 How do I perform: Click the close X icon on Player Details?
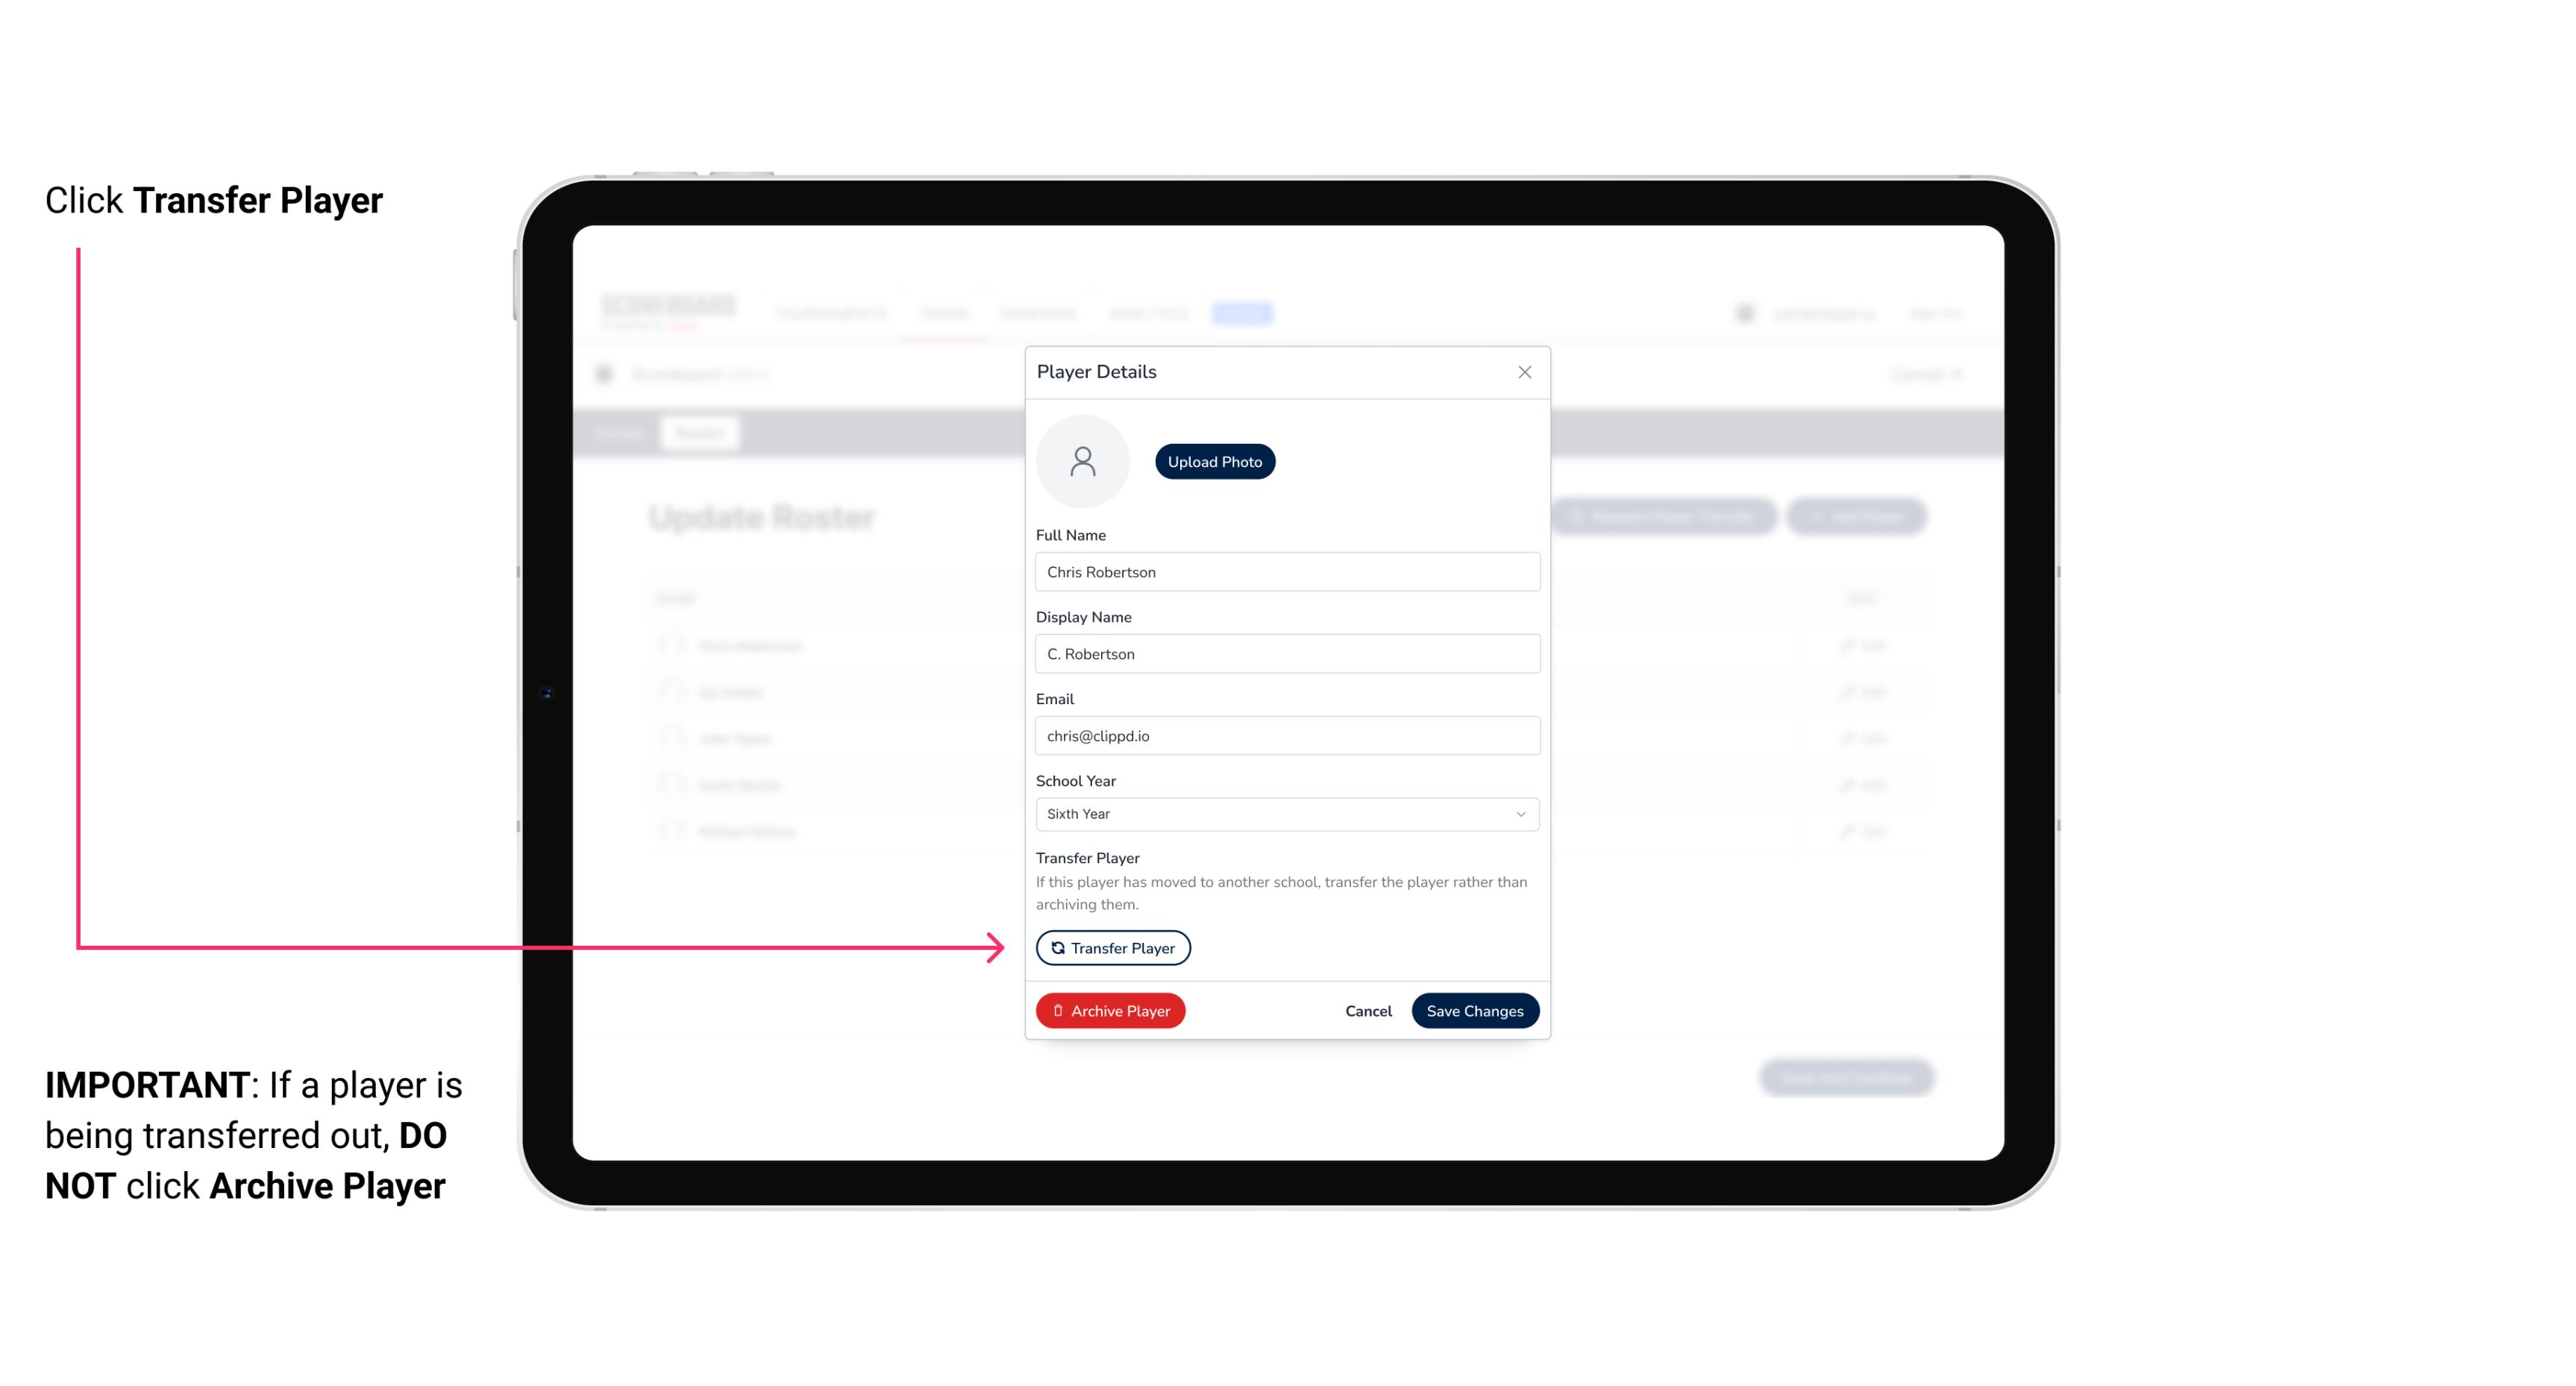[1524, 372]
